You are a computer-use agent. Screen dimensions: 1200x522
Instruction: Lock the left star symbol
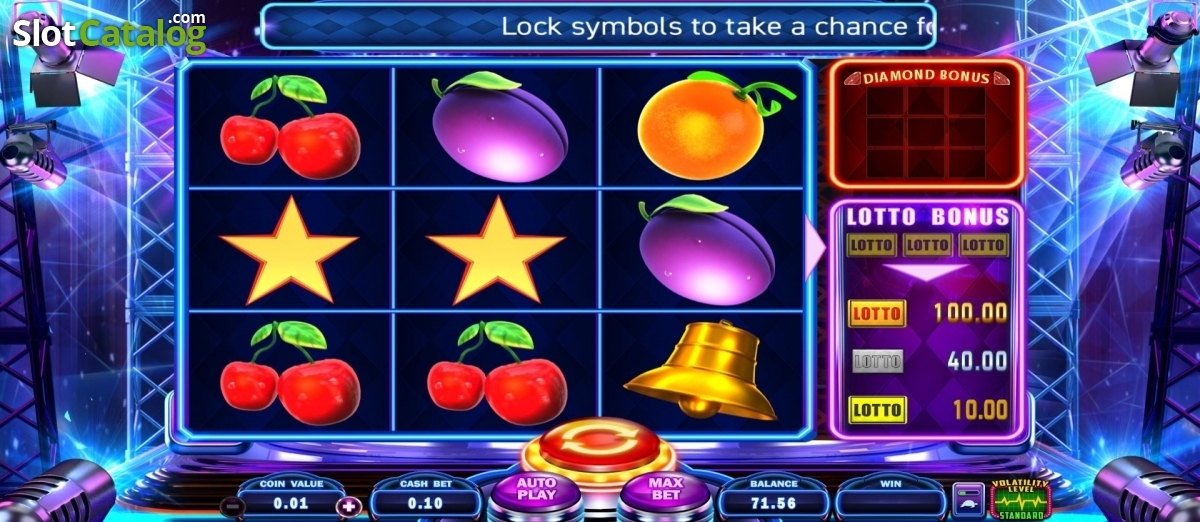[x=289, y=249]
